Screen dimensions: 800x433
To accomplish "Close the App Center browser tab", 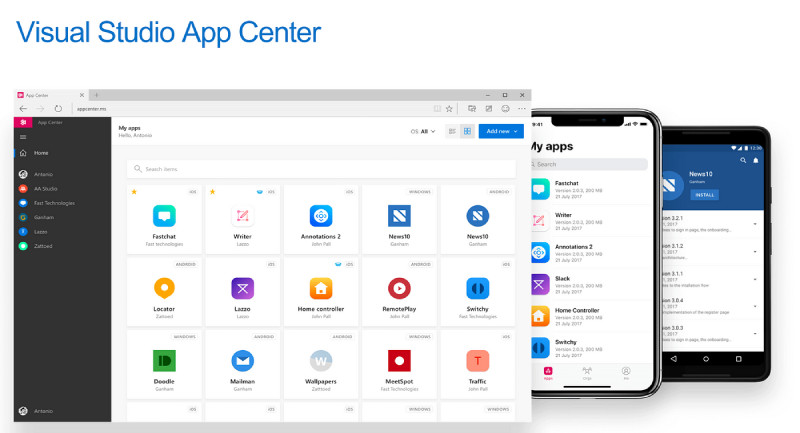I will tap(82, 95).
